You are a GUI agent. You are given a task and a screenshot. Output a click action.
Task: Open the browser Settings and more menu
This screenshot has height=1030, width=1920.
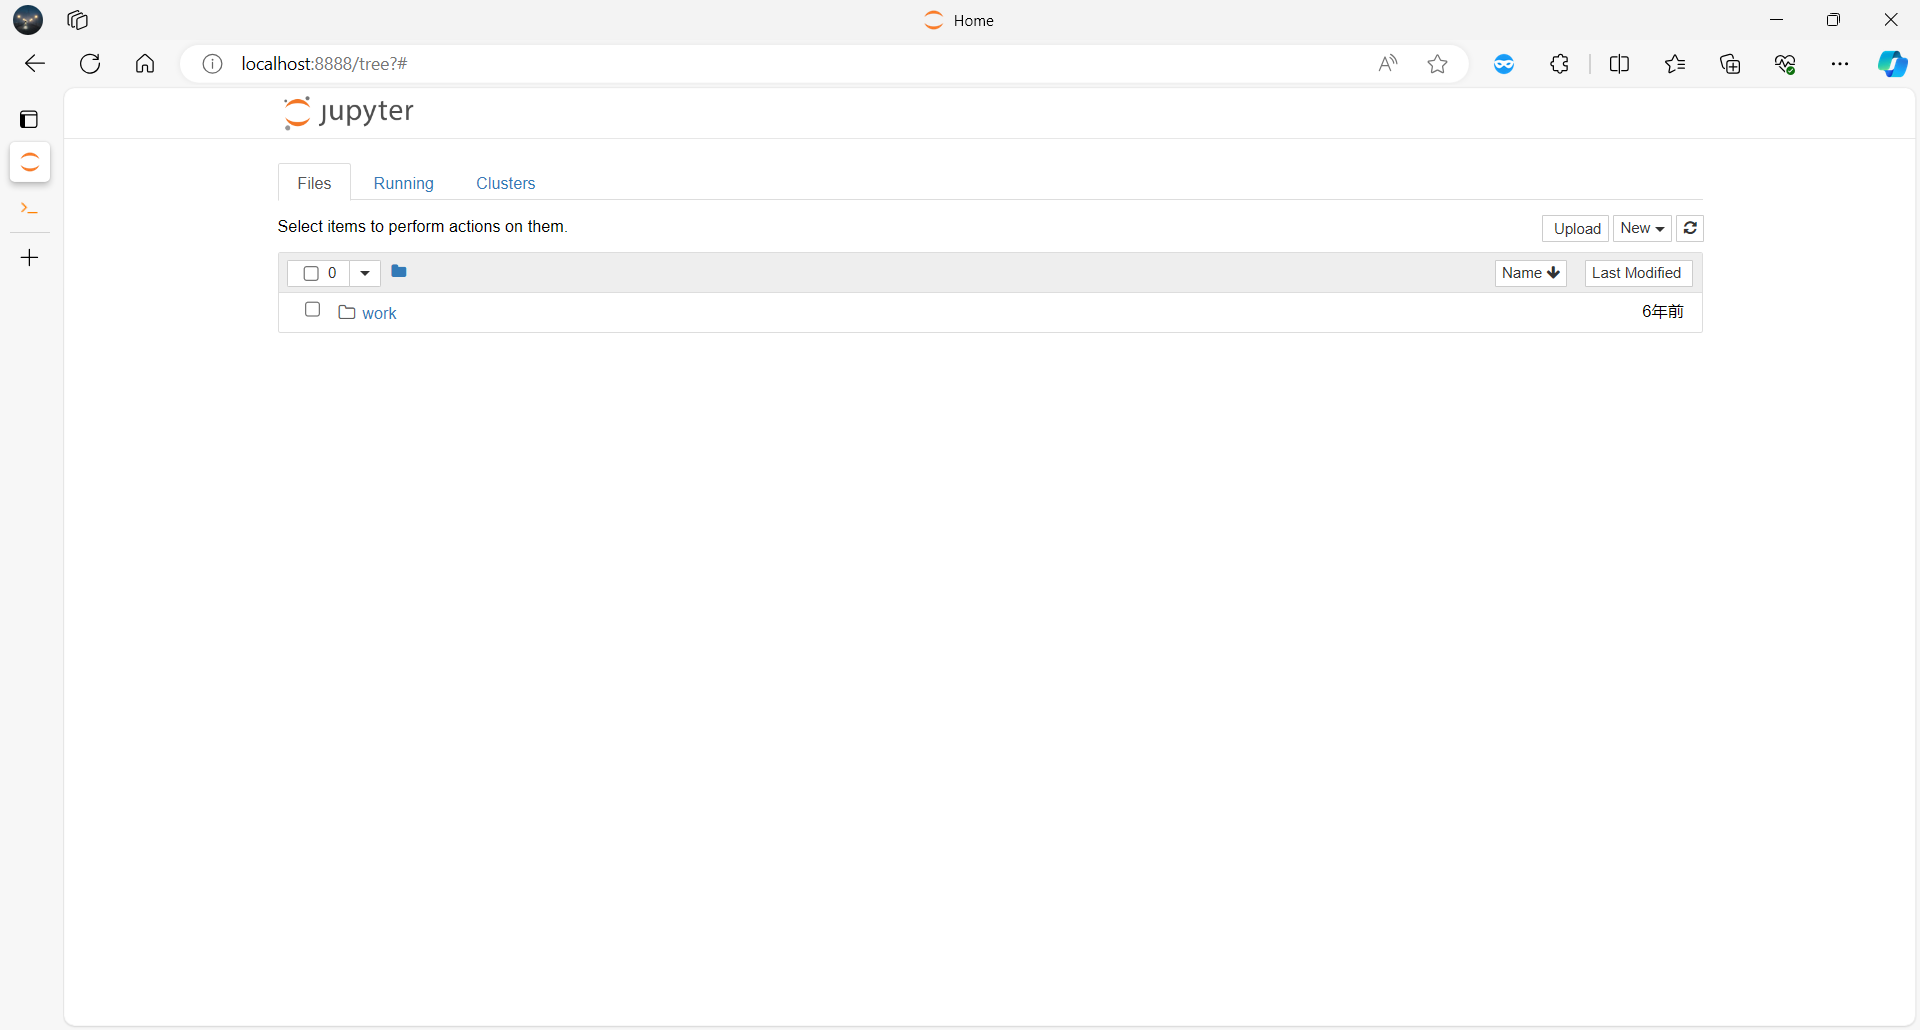pyautogui.click(x=1840, y=63)
